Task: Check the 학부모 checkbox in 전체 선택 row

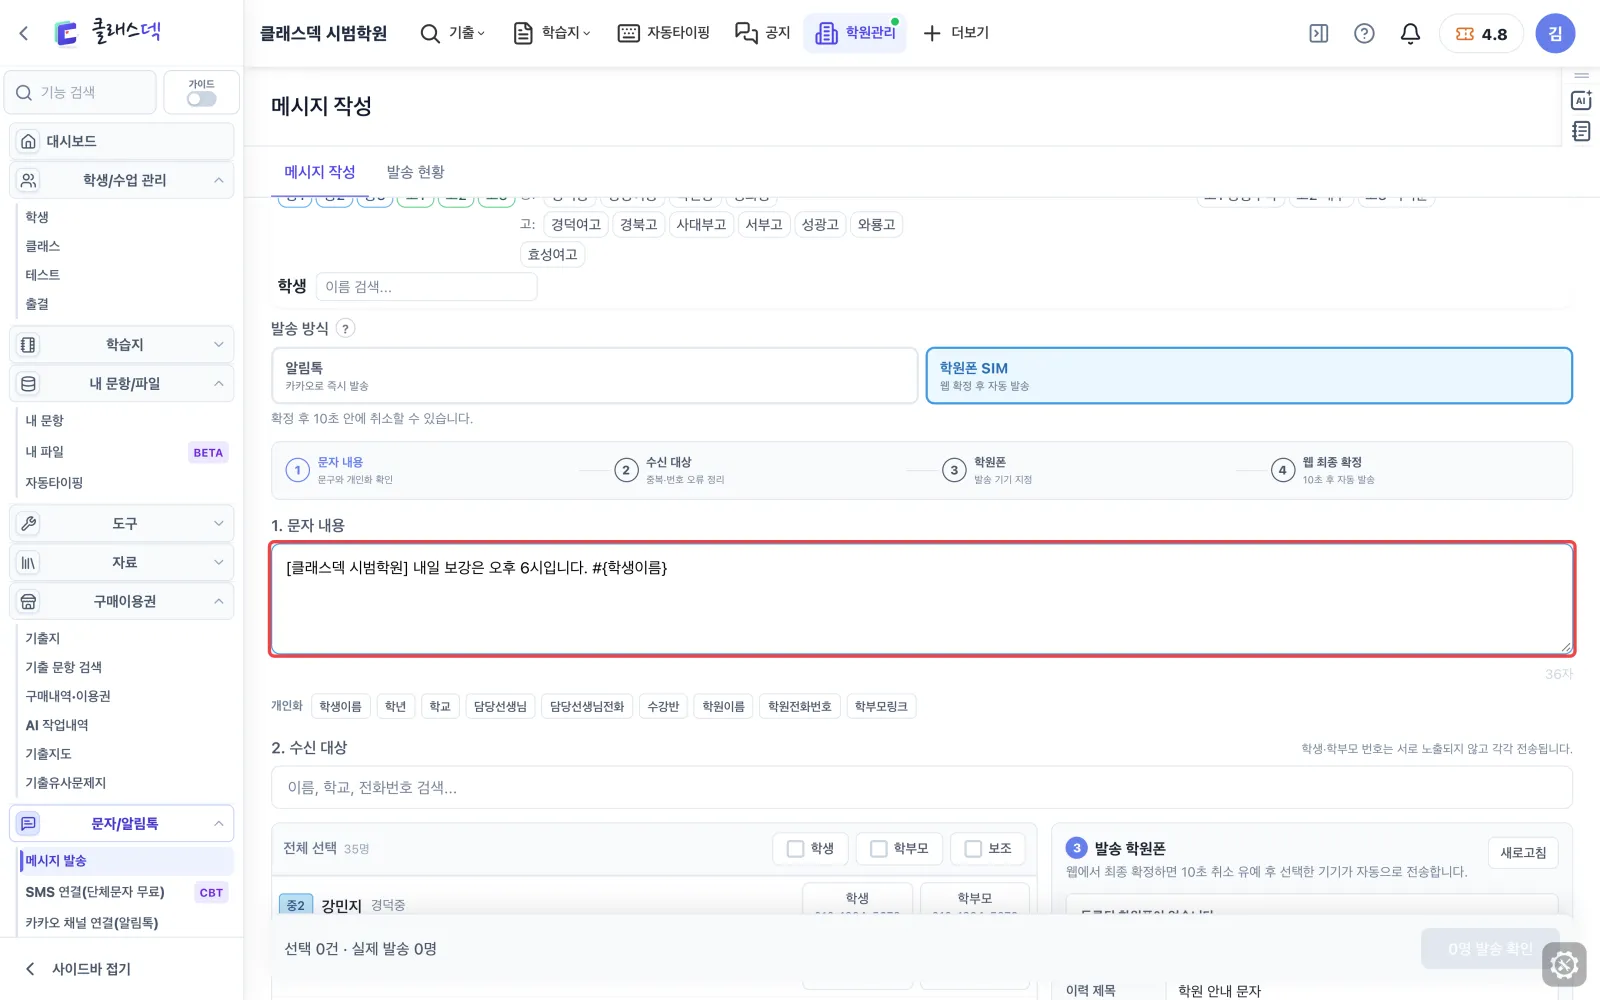Action: click(879, 849)
